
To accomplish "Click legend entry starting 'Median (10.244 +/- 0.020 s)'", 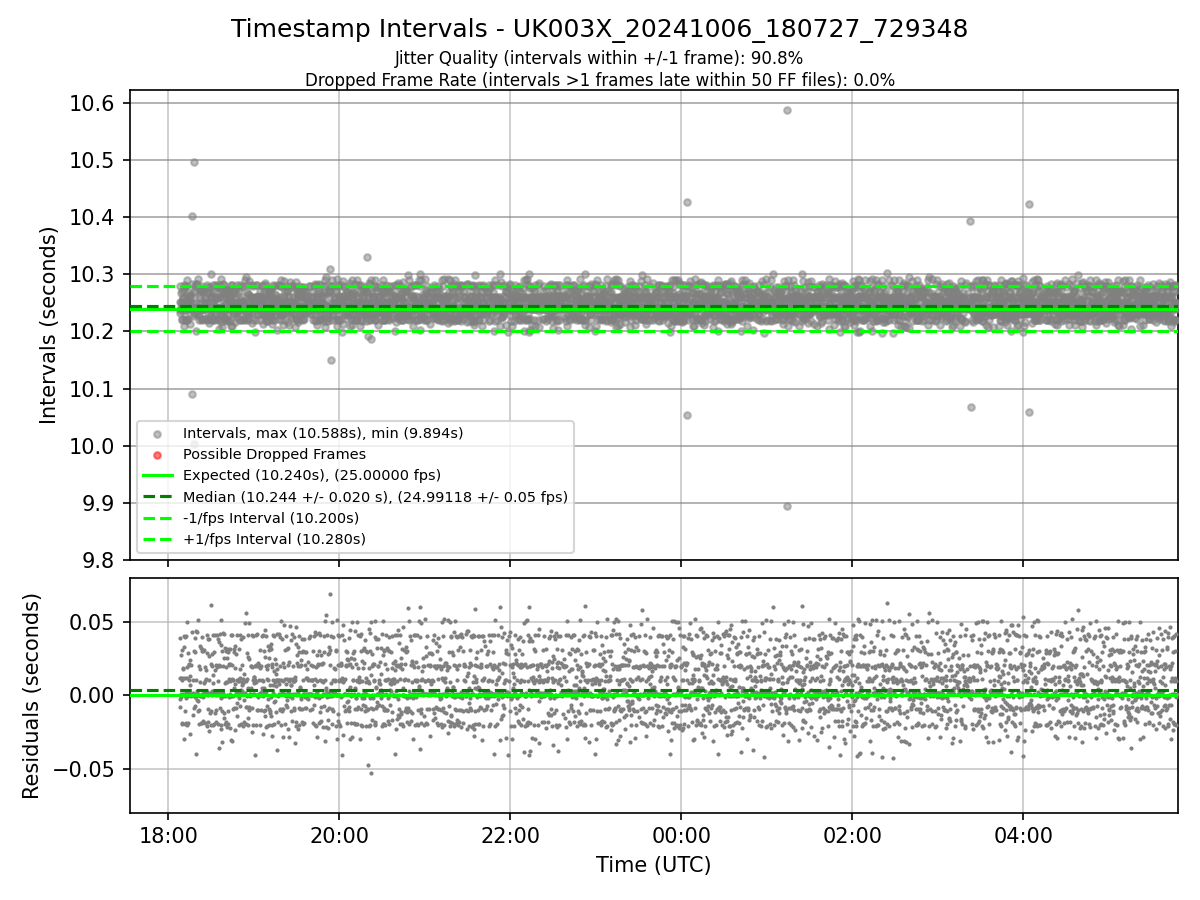I will (375, 496).
